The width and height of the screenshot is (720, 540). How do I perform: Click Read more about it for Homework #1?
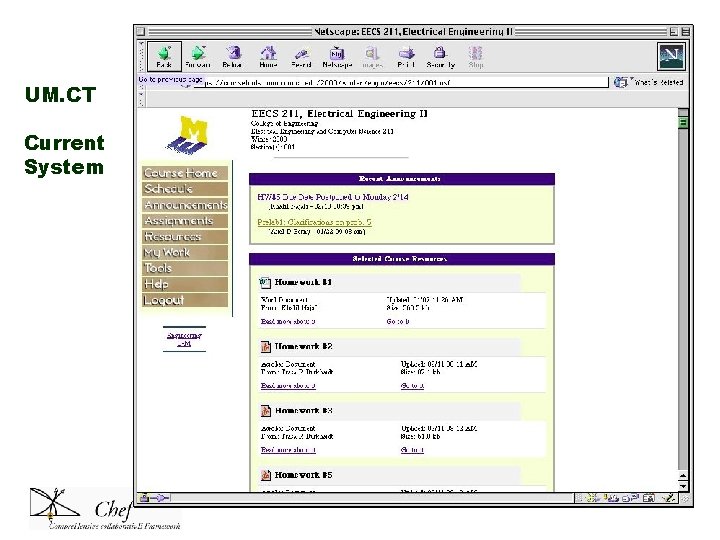[288, 321]
